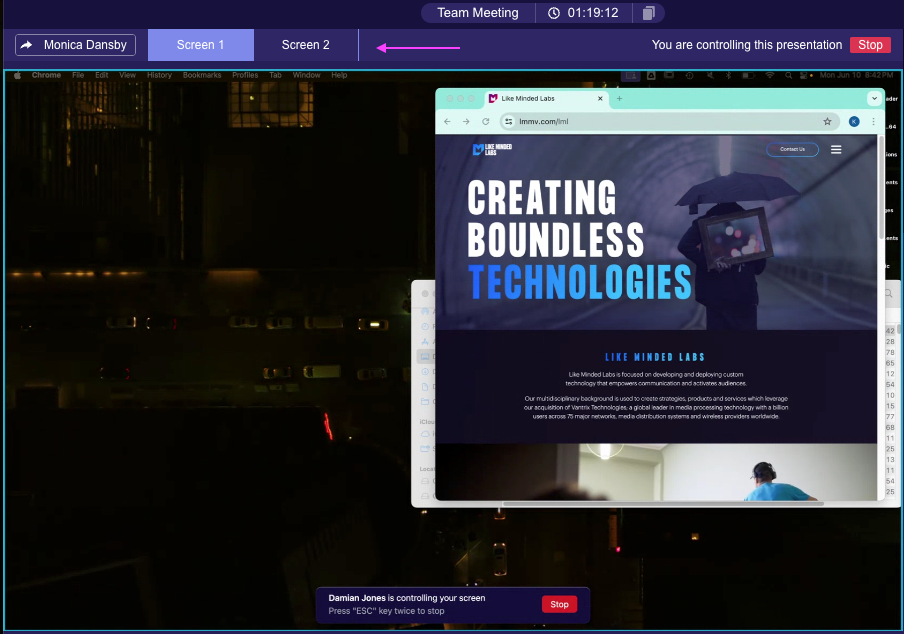Open the File menu in the macOS menu bar
This screenshot has width=904, height=634.
[78, 75]
